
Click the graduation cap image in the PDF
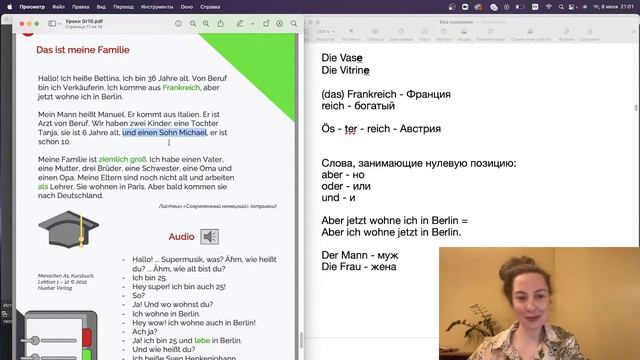[x=69, y=229]
